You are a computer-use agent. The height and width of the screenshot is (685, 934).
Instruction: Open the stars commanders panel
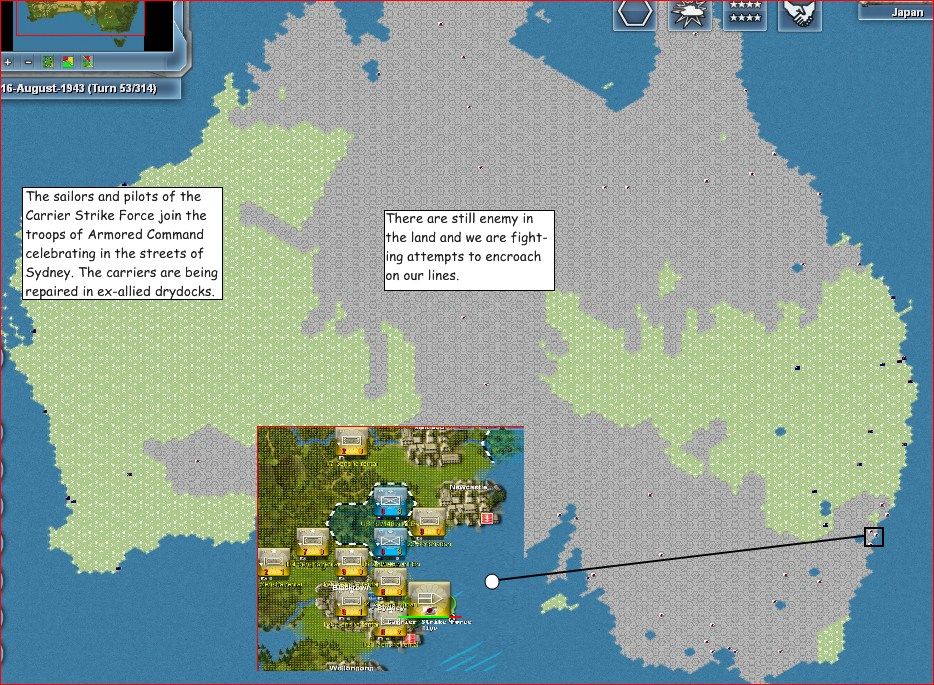tap(745, 13)
